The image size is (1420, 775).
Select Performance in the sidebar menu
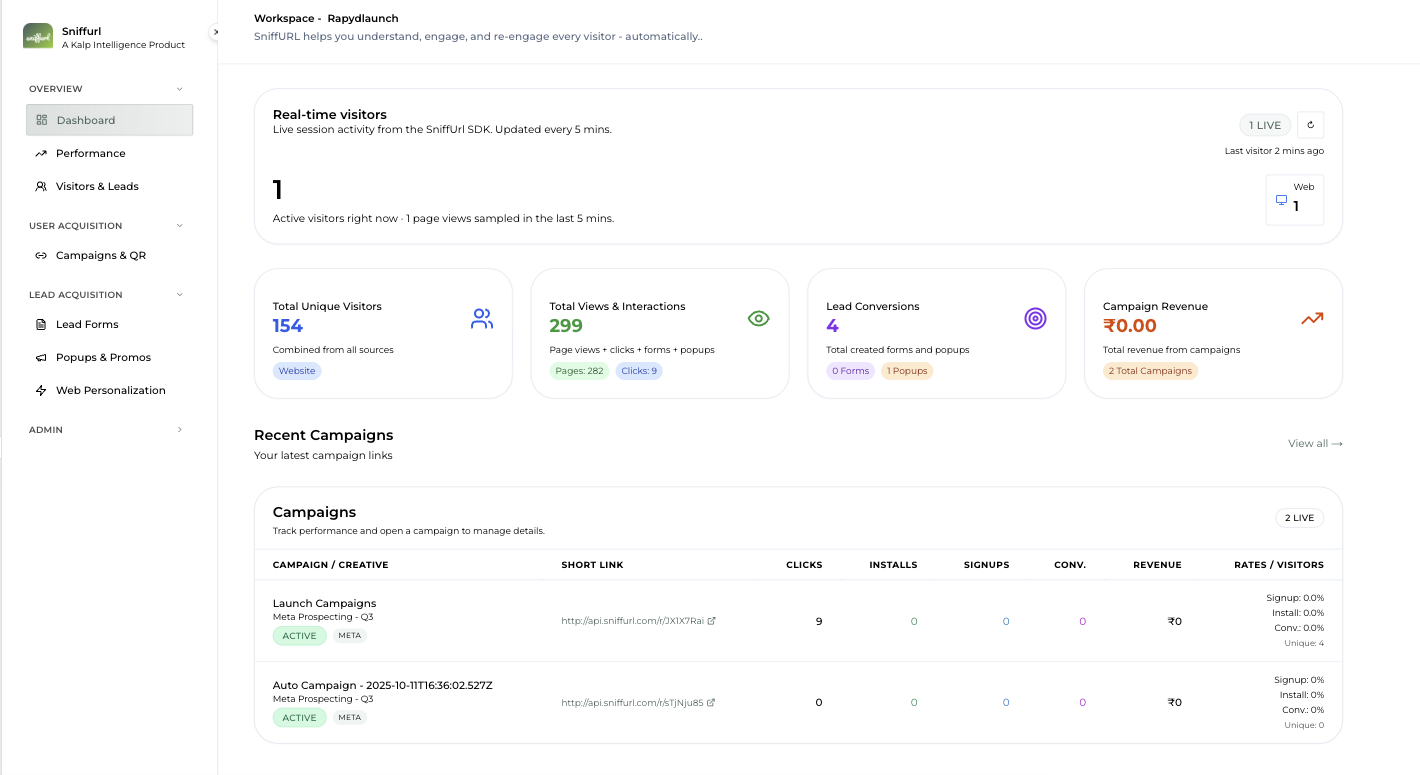tap(90, 153)
